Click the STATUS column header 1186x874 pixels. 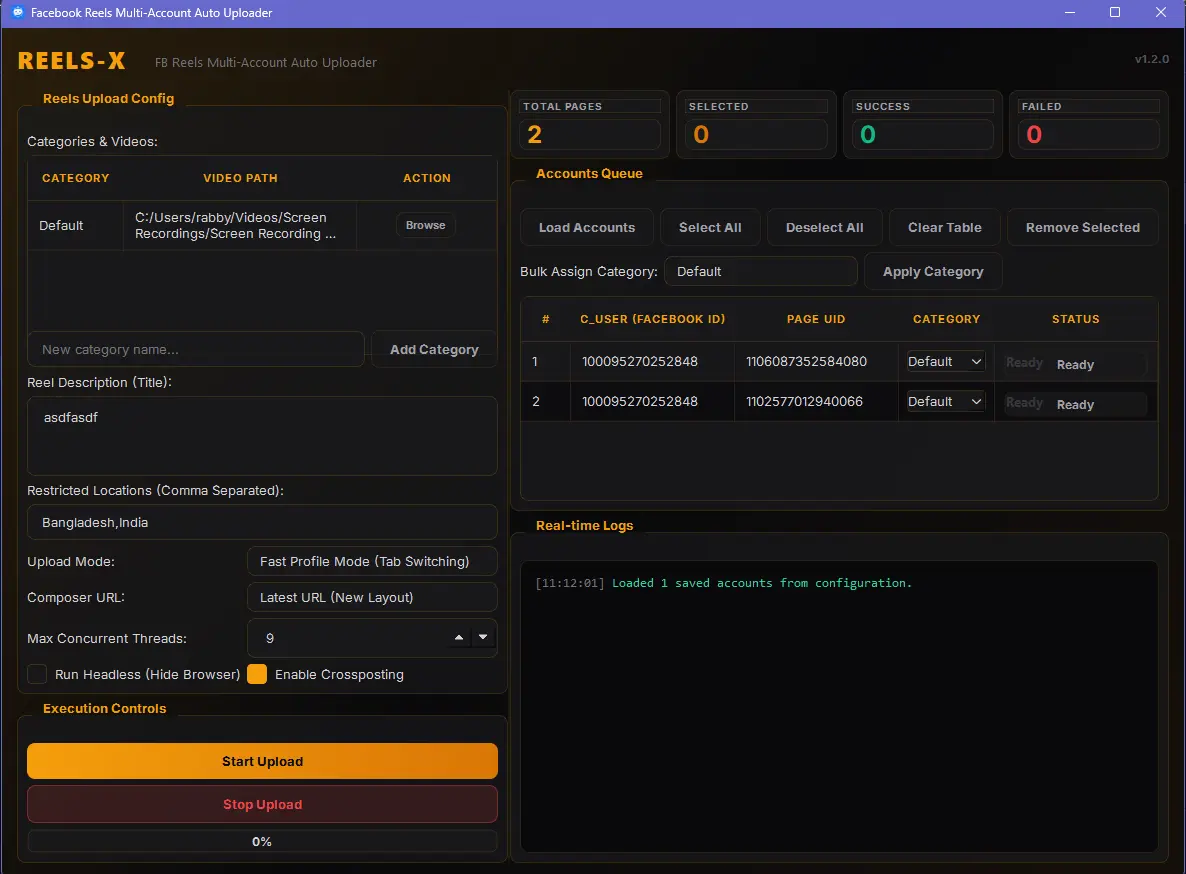click(1076, 319)
